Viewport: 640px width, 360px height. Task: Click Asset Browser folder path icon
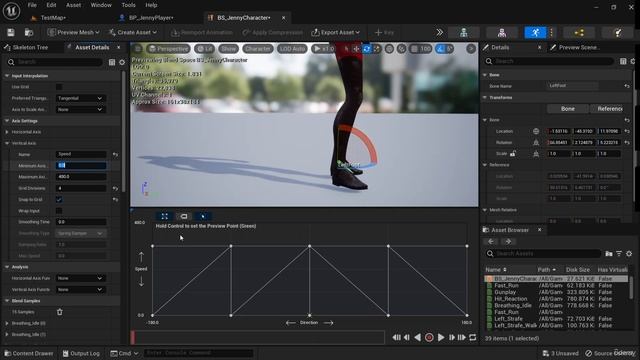[x=609, y=253]
